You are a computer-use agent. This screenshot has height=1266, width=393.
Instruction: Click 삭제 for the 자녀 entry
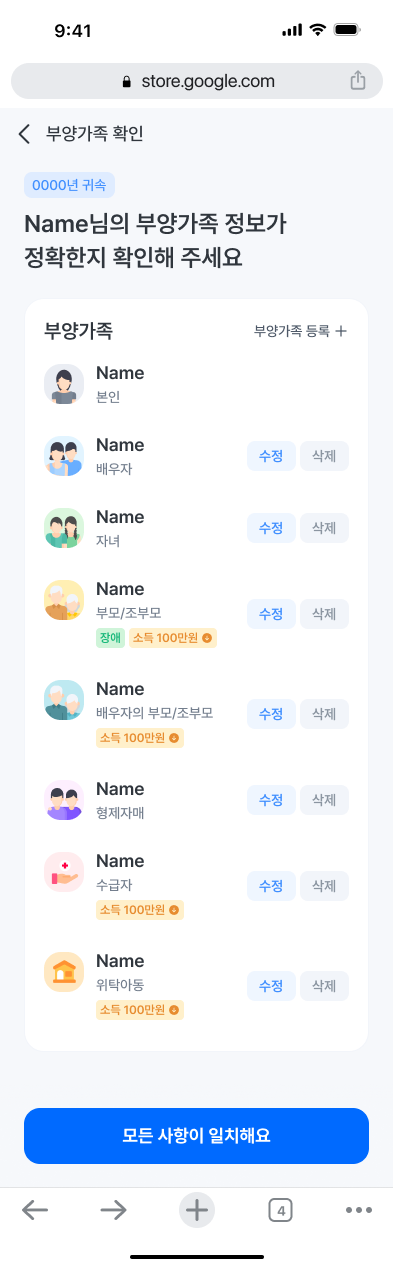tap(324, 528)
